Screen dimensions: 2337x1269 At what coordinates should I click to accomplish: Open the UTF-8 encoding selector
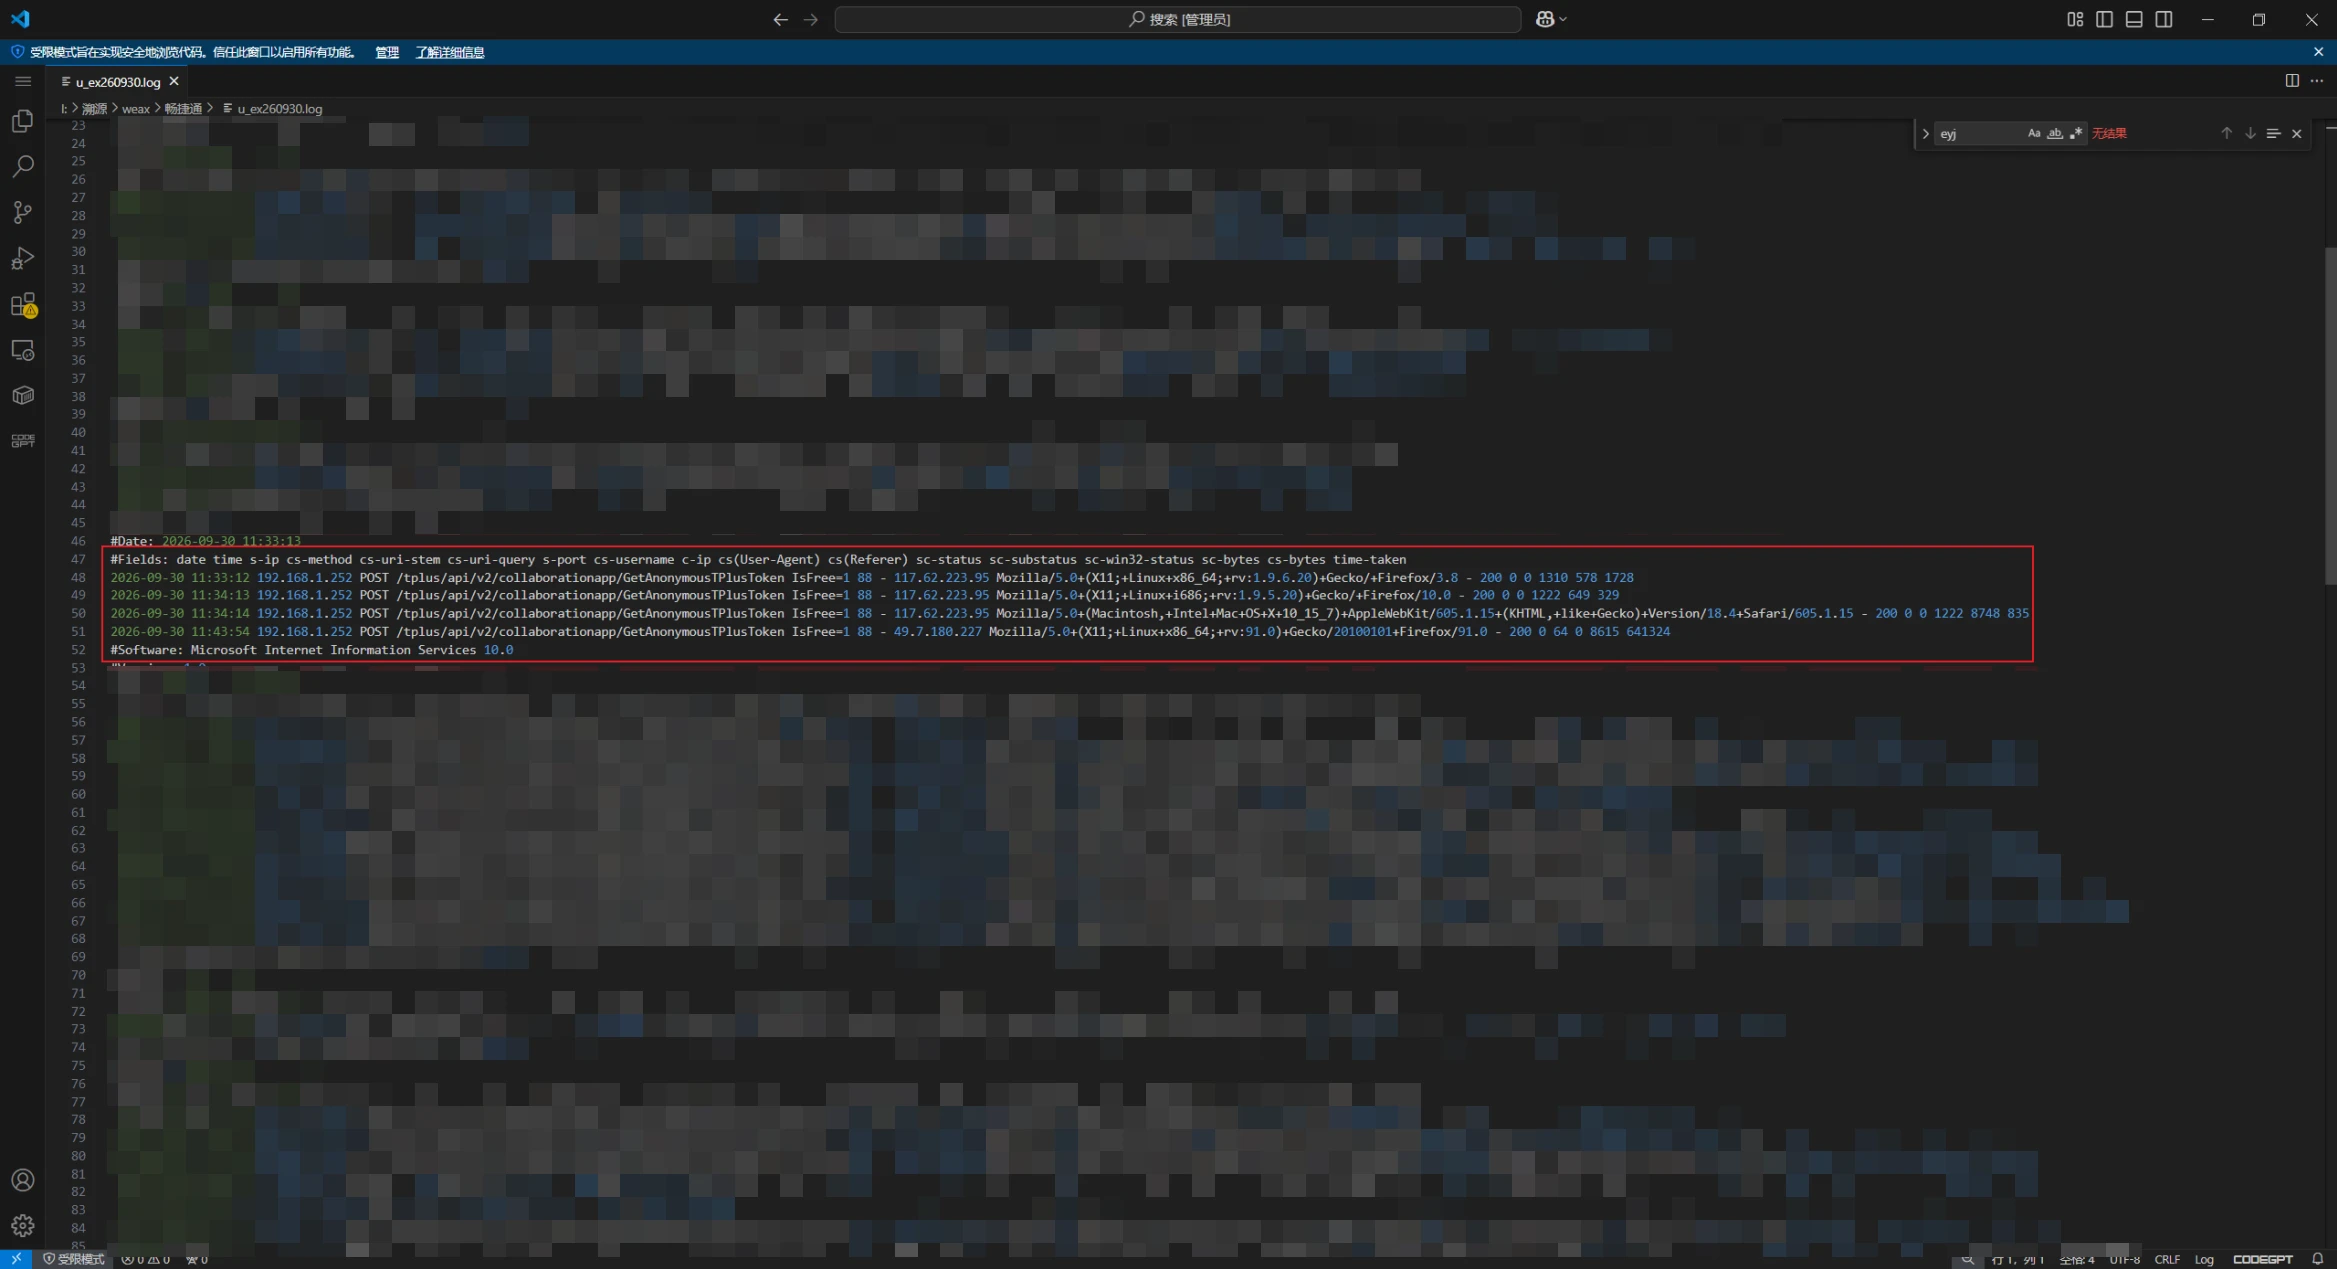click(x=2124, y=1259)
